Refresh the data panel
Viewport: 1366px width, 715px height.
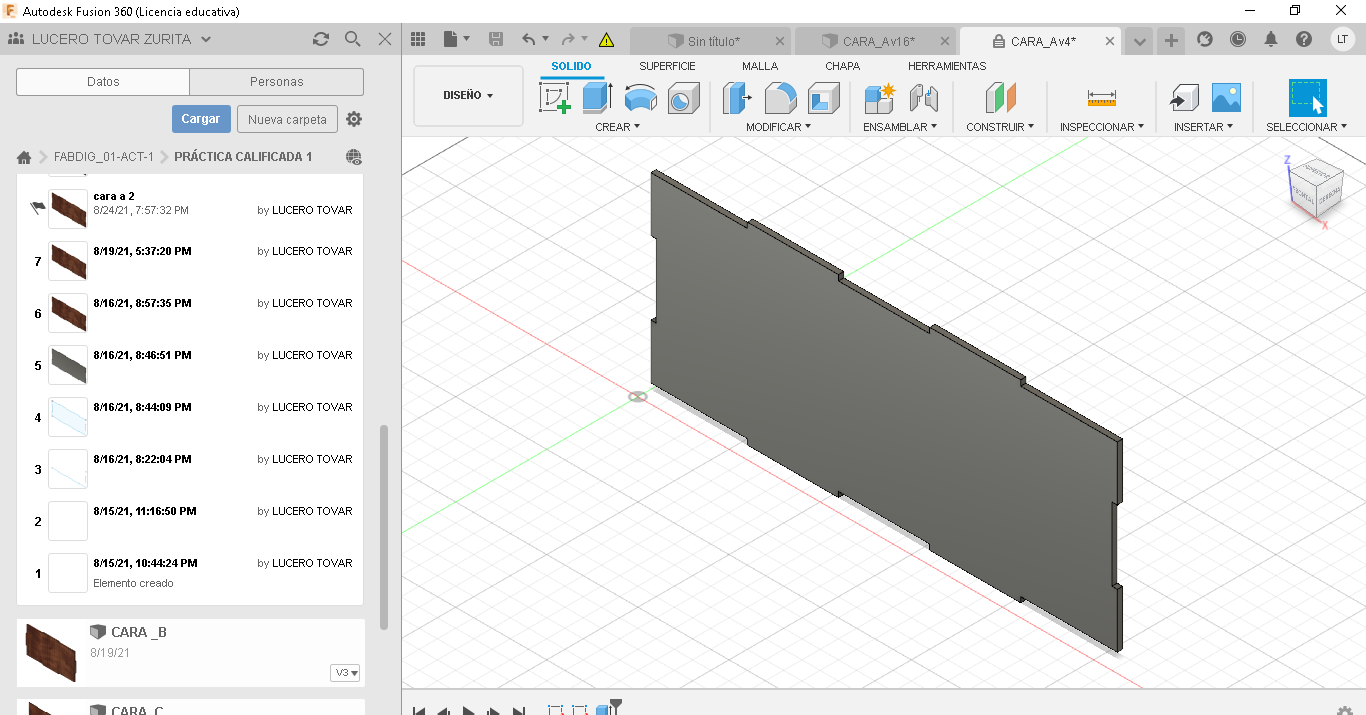pos(321,39)
